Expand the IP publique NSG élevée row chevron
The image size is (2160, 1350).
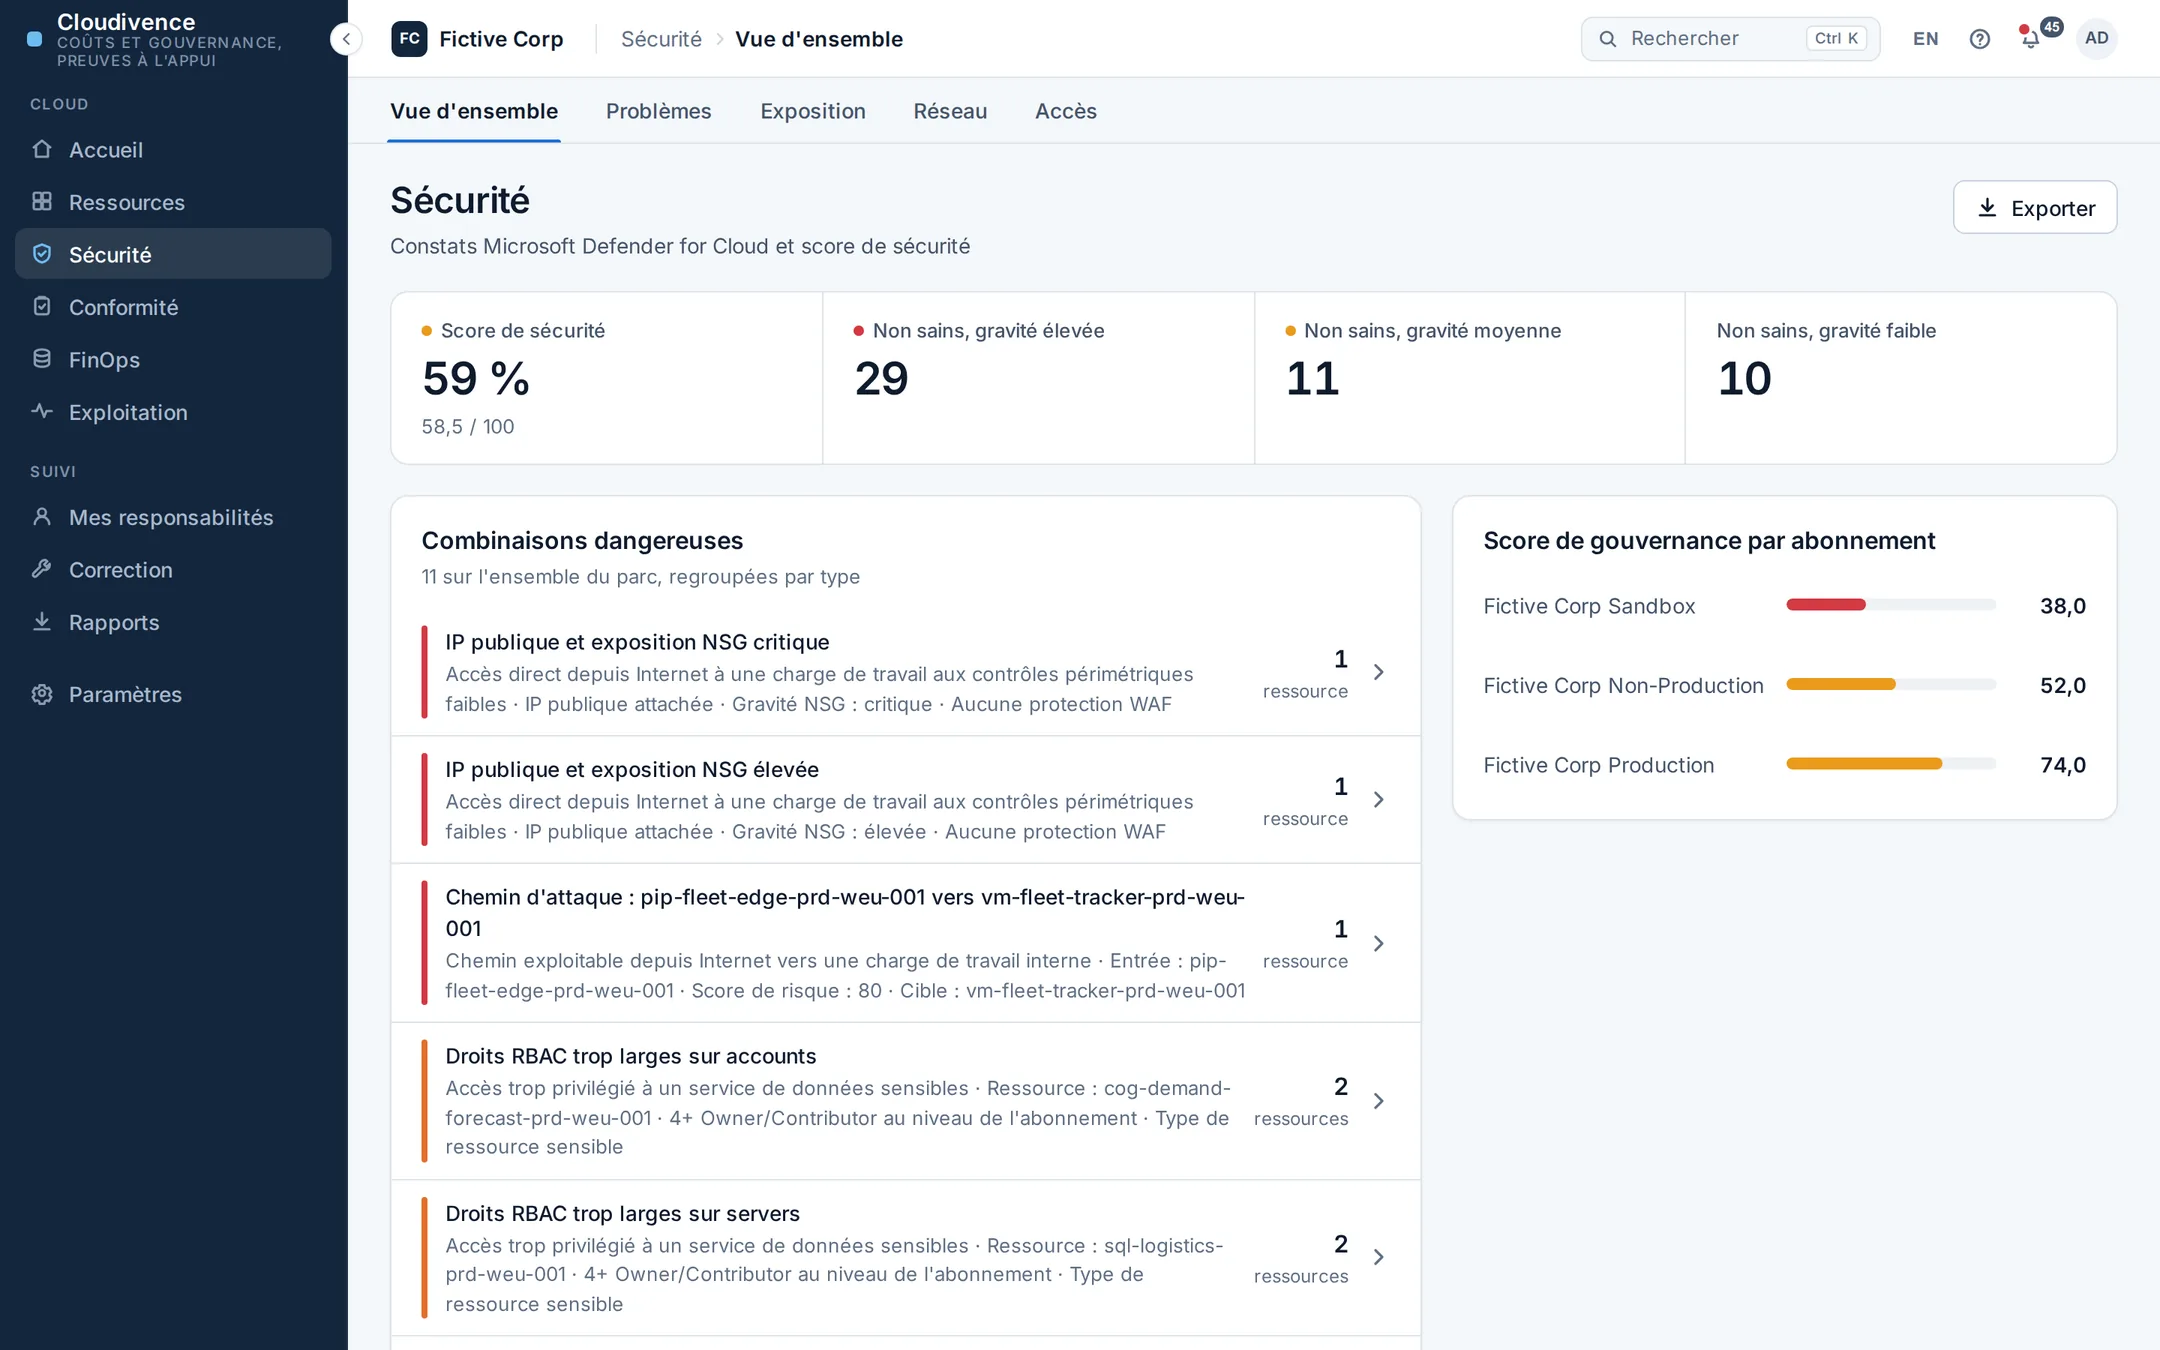[1379, 799]
